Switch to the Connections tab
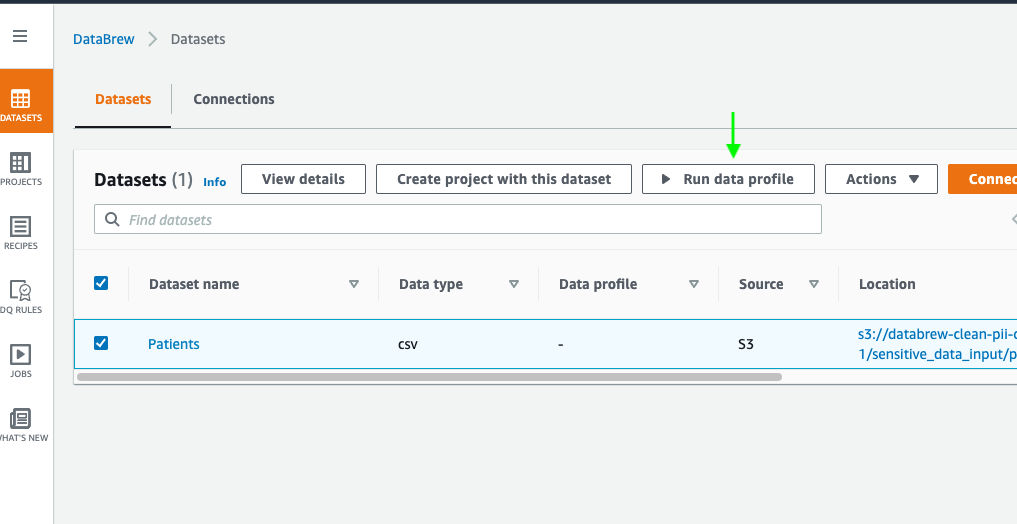 point(234,99)
